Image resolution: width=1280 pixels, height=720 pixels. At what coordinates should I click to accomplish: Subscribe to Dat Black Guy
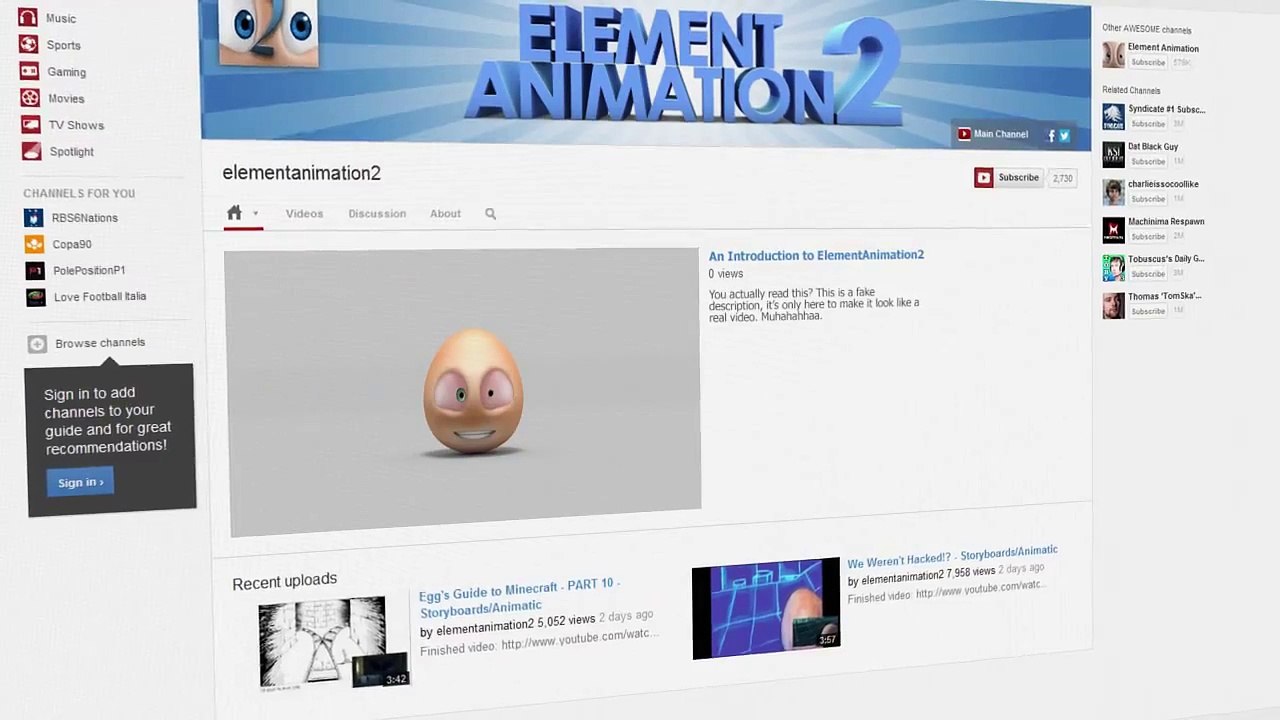(x=1148, y=161)
